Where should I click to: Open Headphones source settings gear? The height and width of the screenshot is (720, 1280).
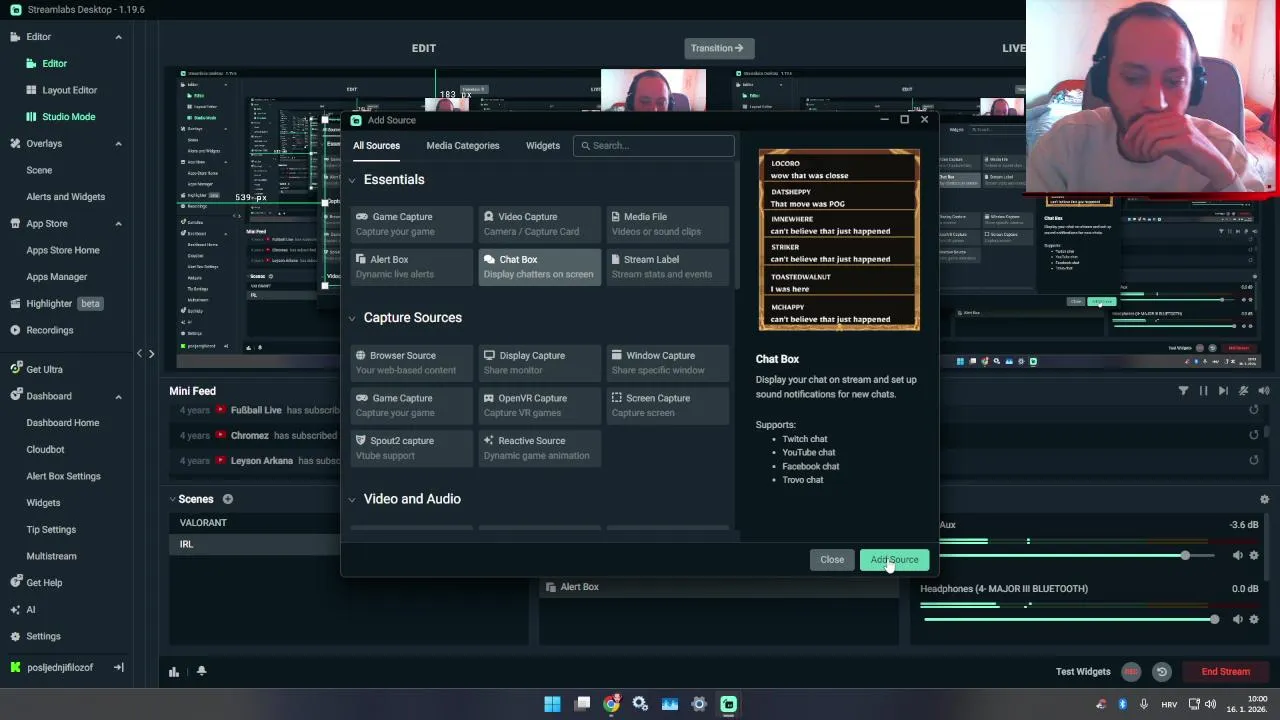[x=1254, y=619]
